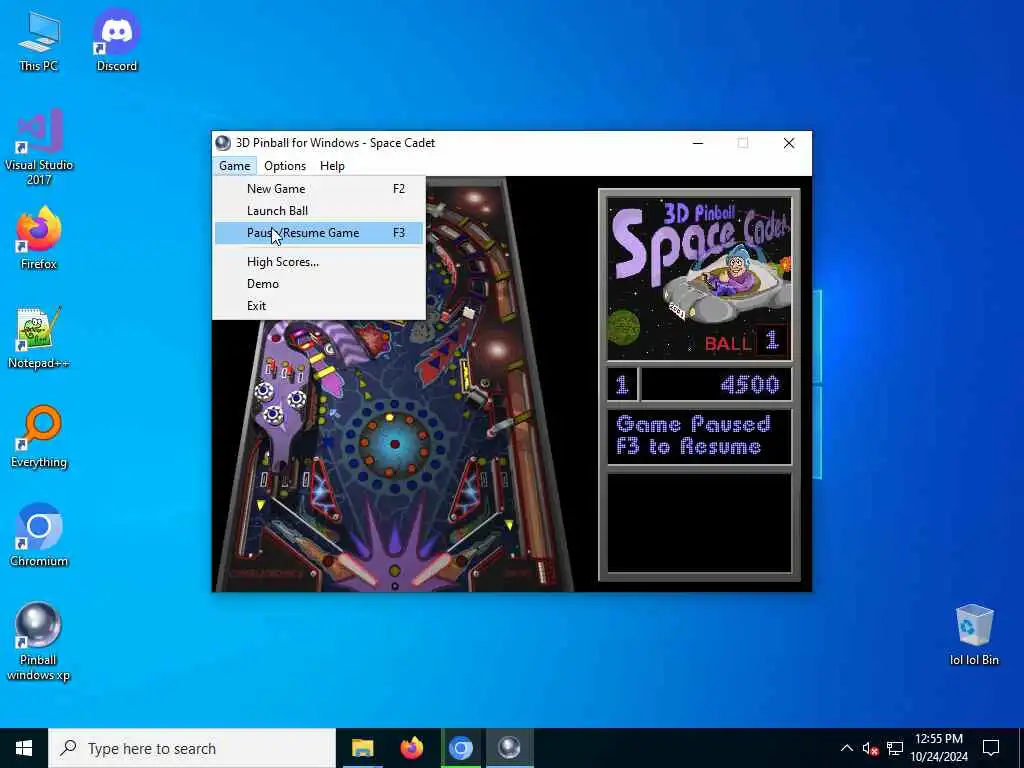Open File Explorer from taskbar
Viewport: 1024px width, 768px height.
[362, 748]
